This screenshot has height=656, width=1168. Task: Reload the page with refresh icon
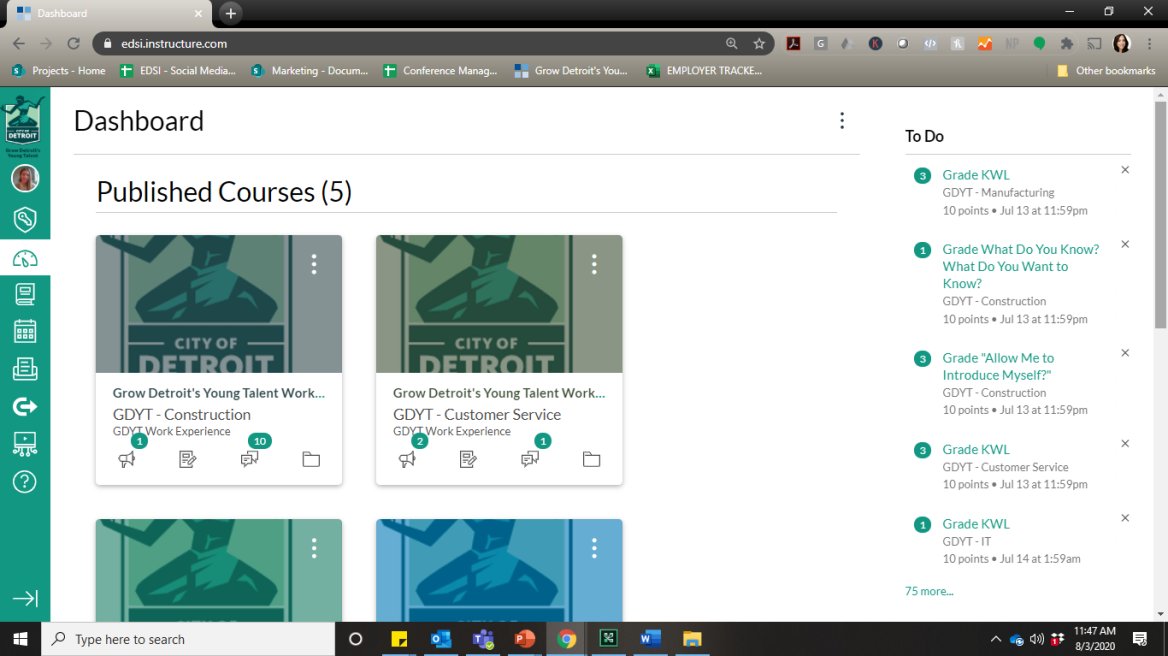click(73, 44)
